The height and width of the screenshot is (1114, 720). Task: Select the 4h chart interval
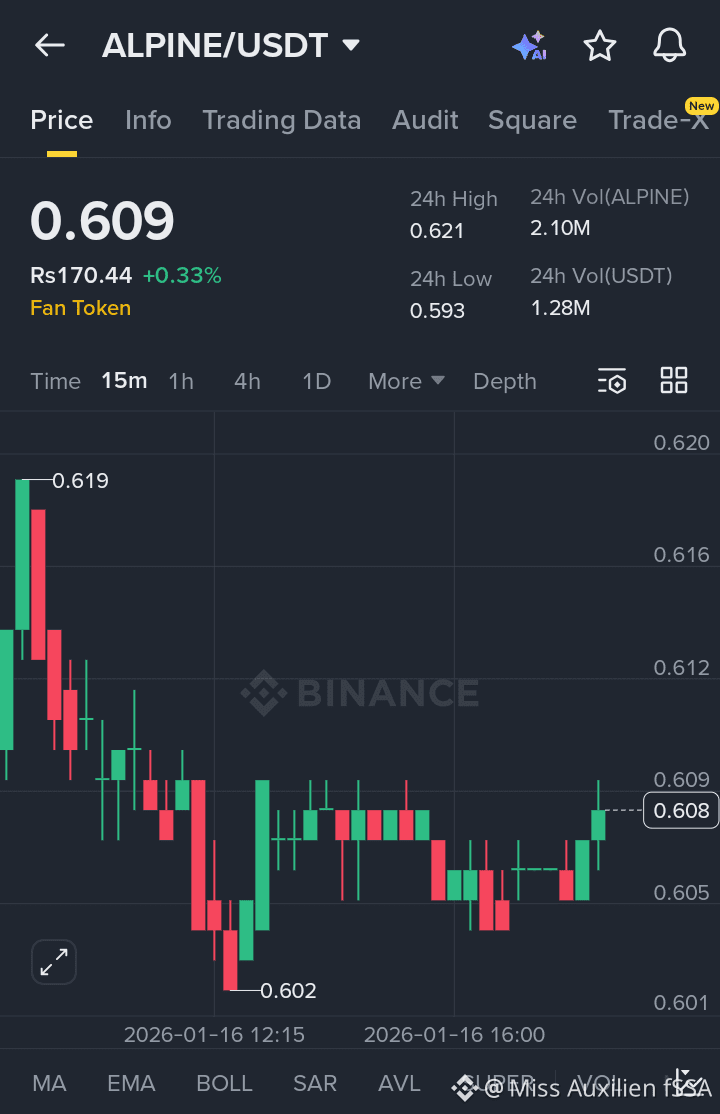coord(247,382)
